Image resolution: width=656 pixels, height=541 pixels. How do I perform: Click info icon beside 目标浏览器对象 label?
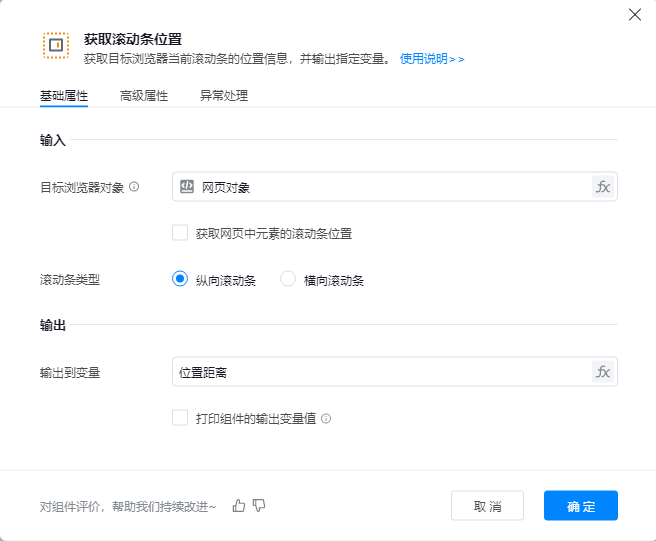click(134, 187)
